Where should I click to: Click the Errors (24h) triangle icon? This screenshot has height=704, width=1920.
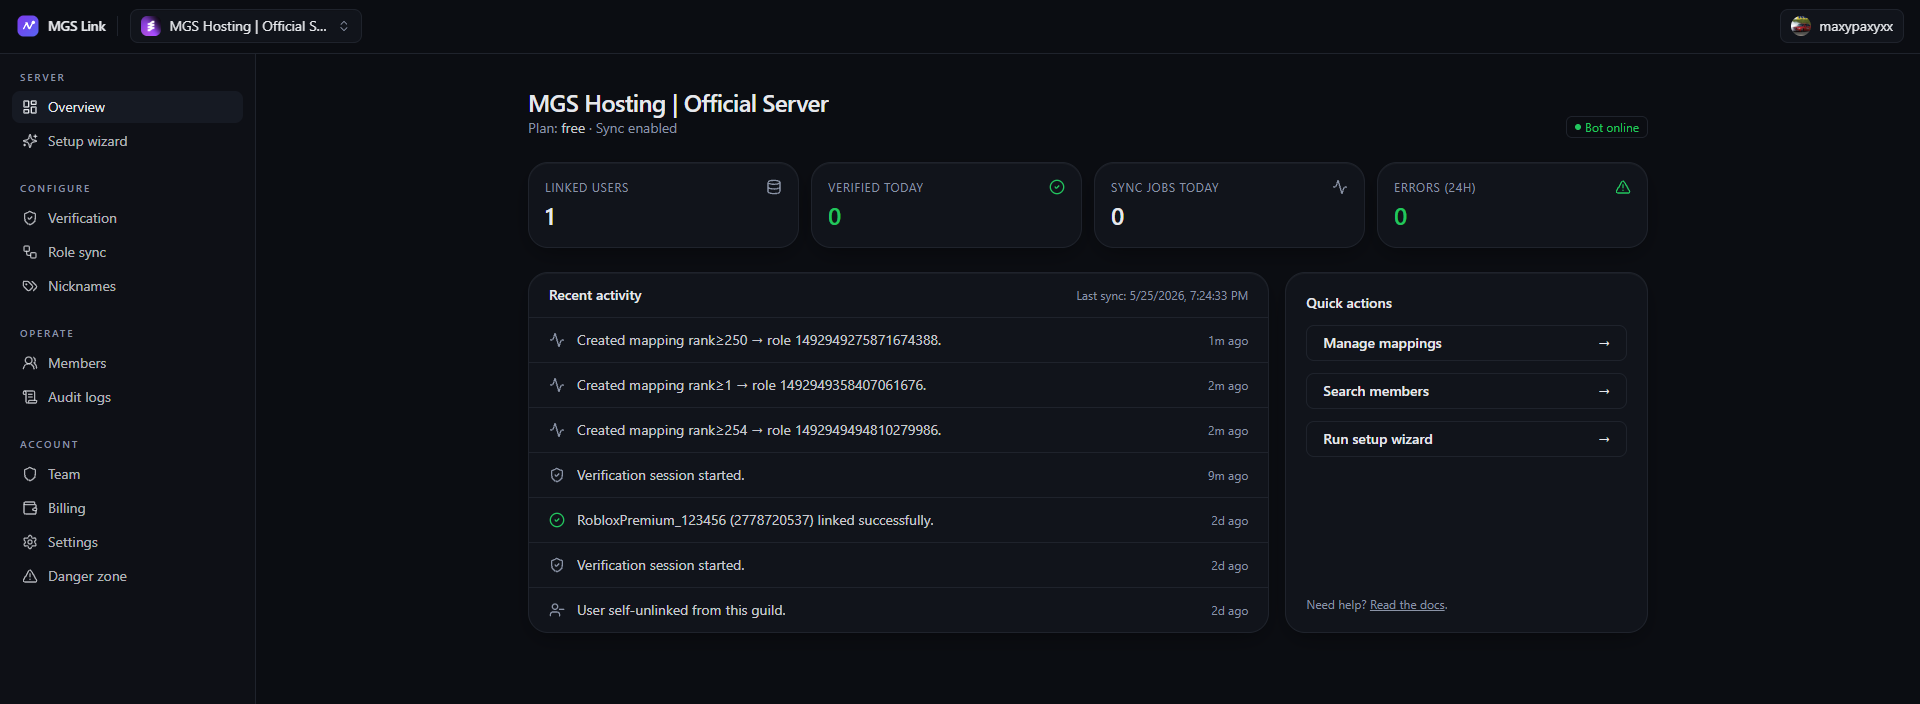(1623, 187)
